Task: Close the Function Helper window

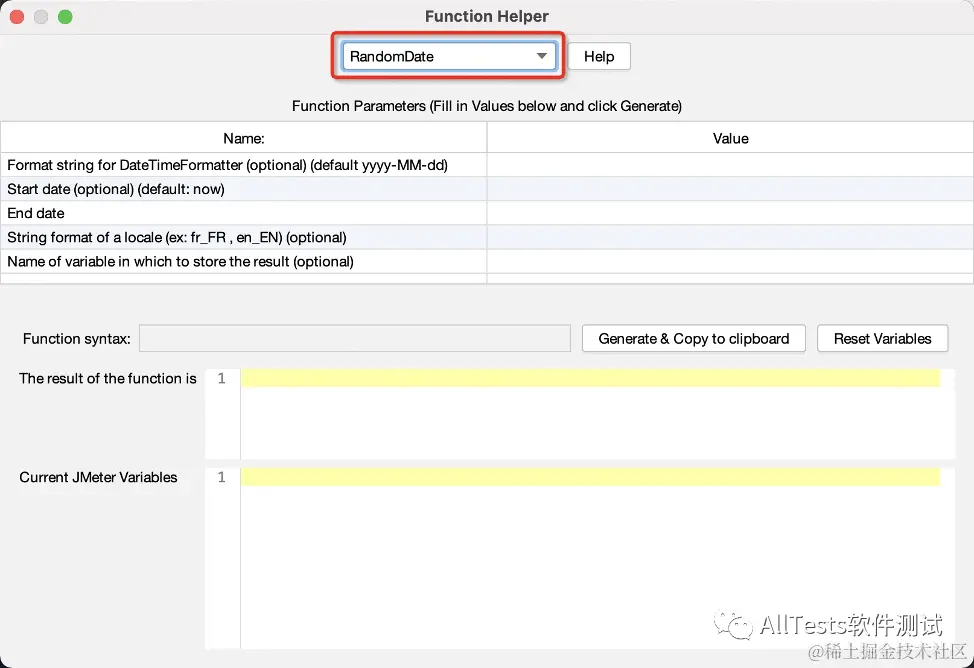Action: 17,17
